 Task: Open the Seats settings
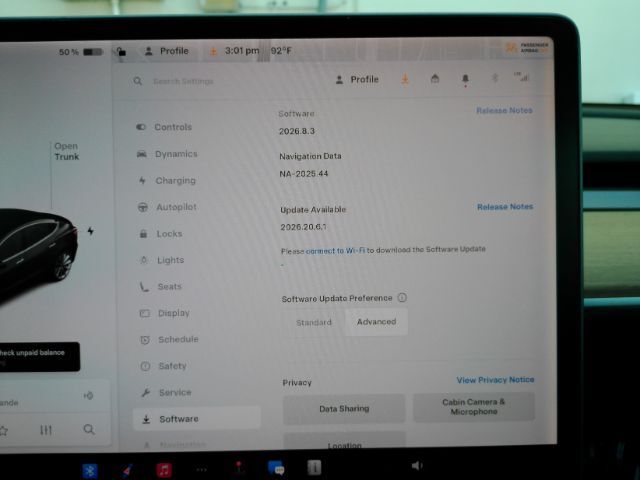point(161,287)
